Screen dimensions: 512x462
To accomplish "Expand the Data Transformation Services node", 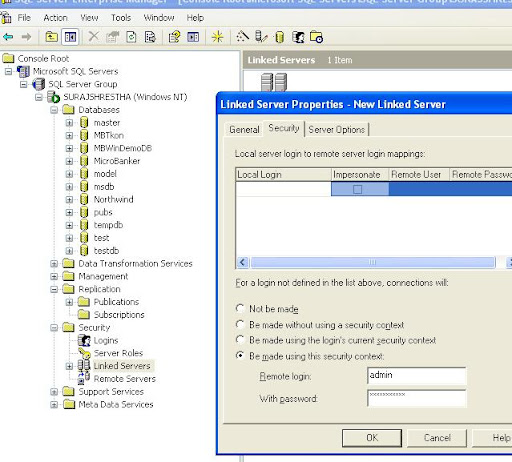I will pos(54,264).
